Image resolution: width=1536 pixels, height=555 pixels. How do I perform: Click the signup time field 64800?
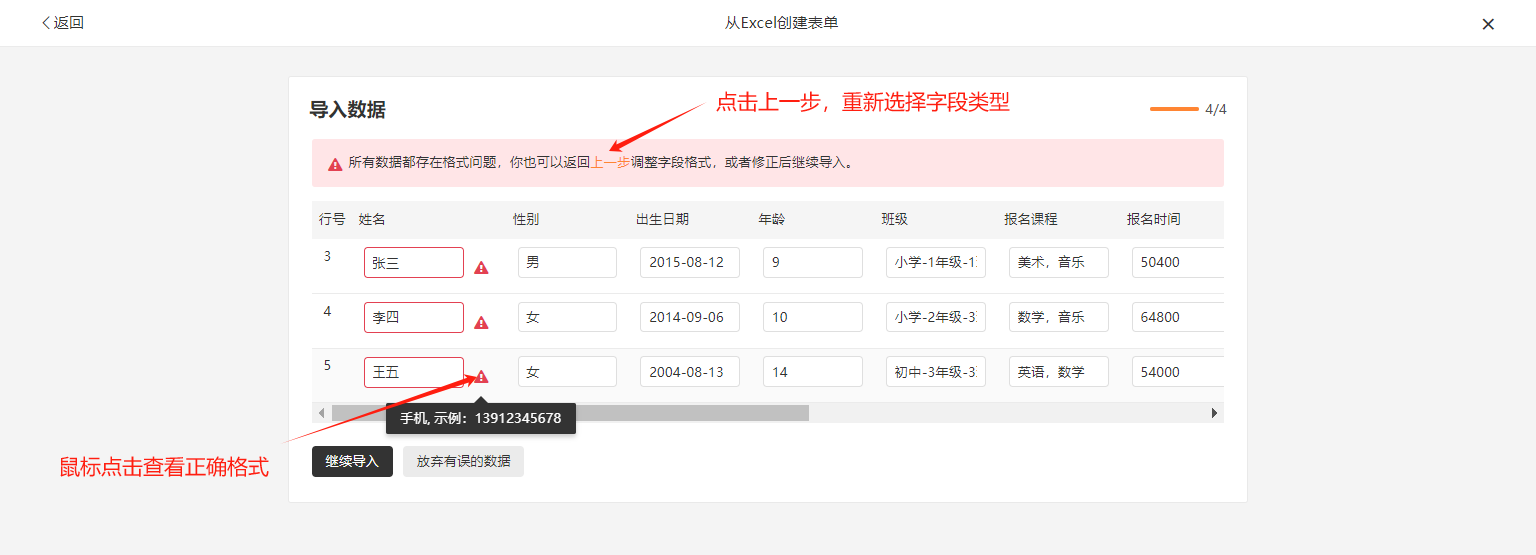point(1178,317)
